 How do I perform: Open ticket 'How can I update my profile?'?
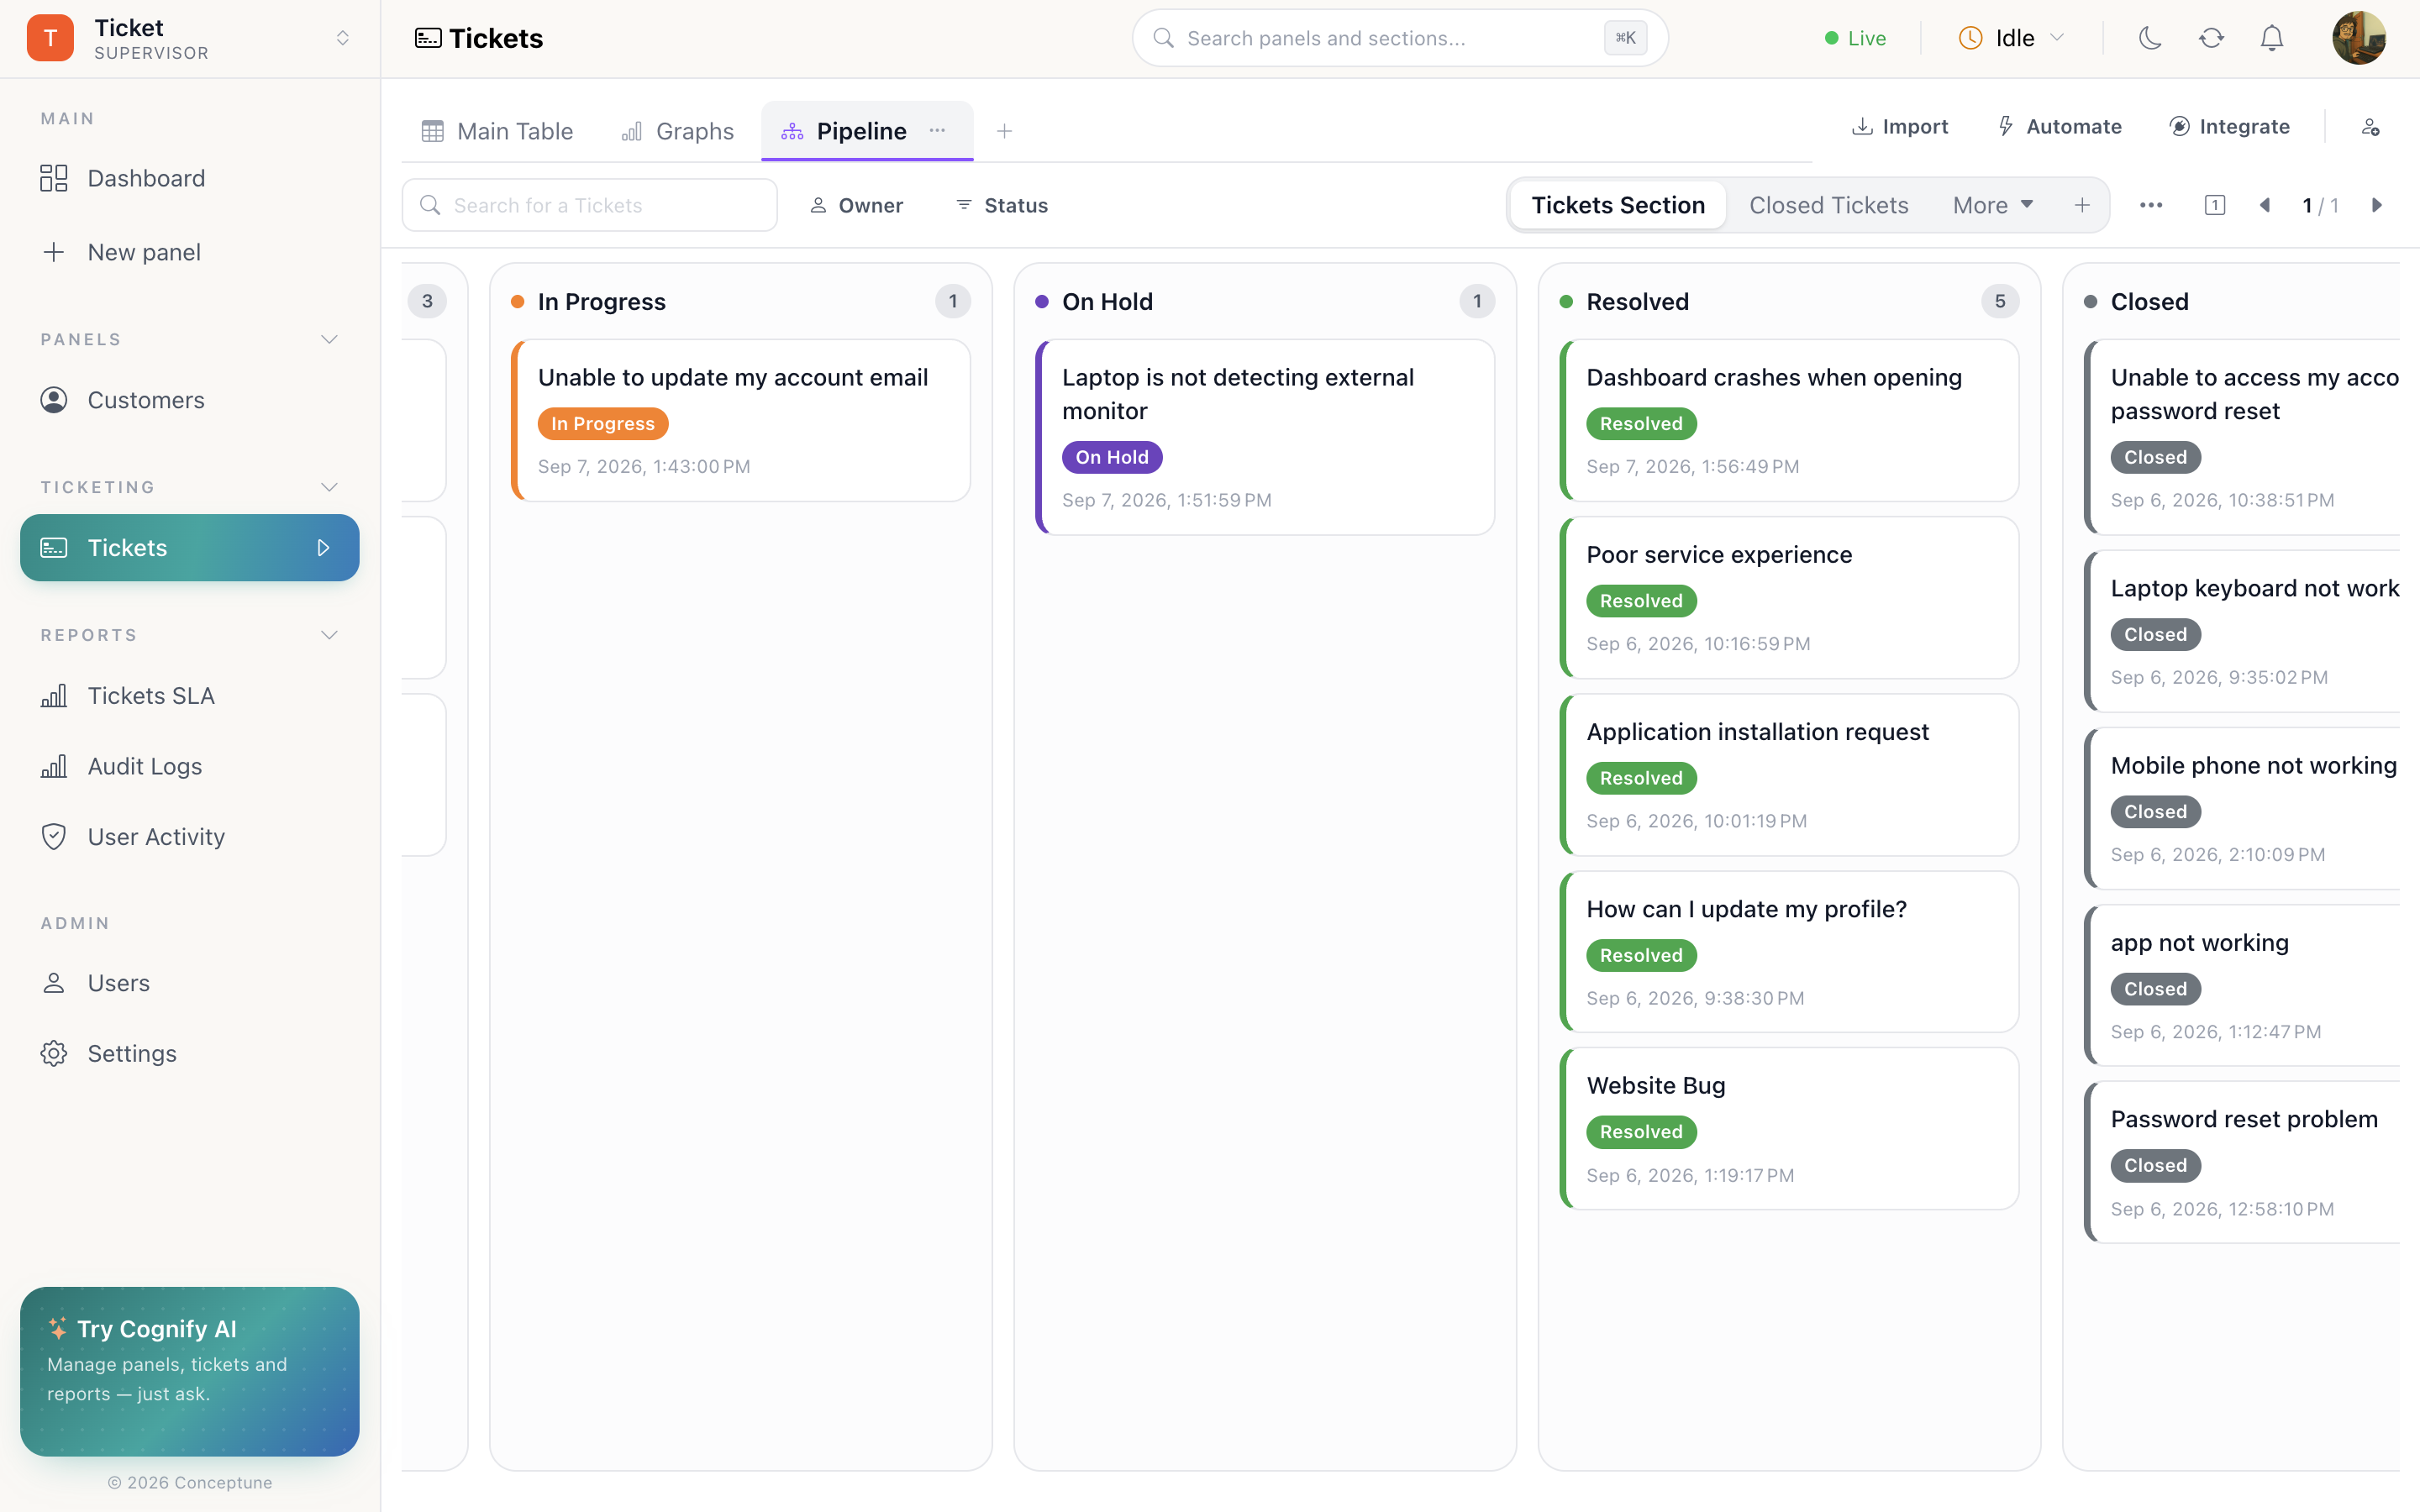click(1789, 952)
